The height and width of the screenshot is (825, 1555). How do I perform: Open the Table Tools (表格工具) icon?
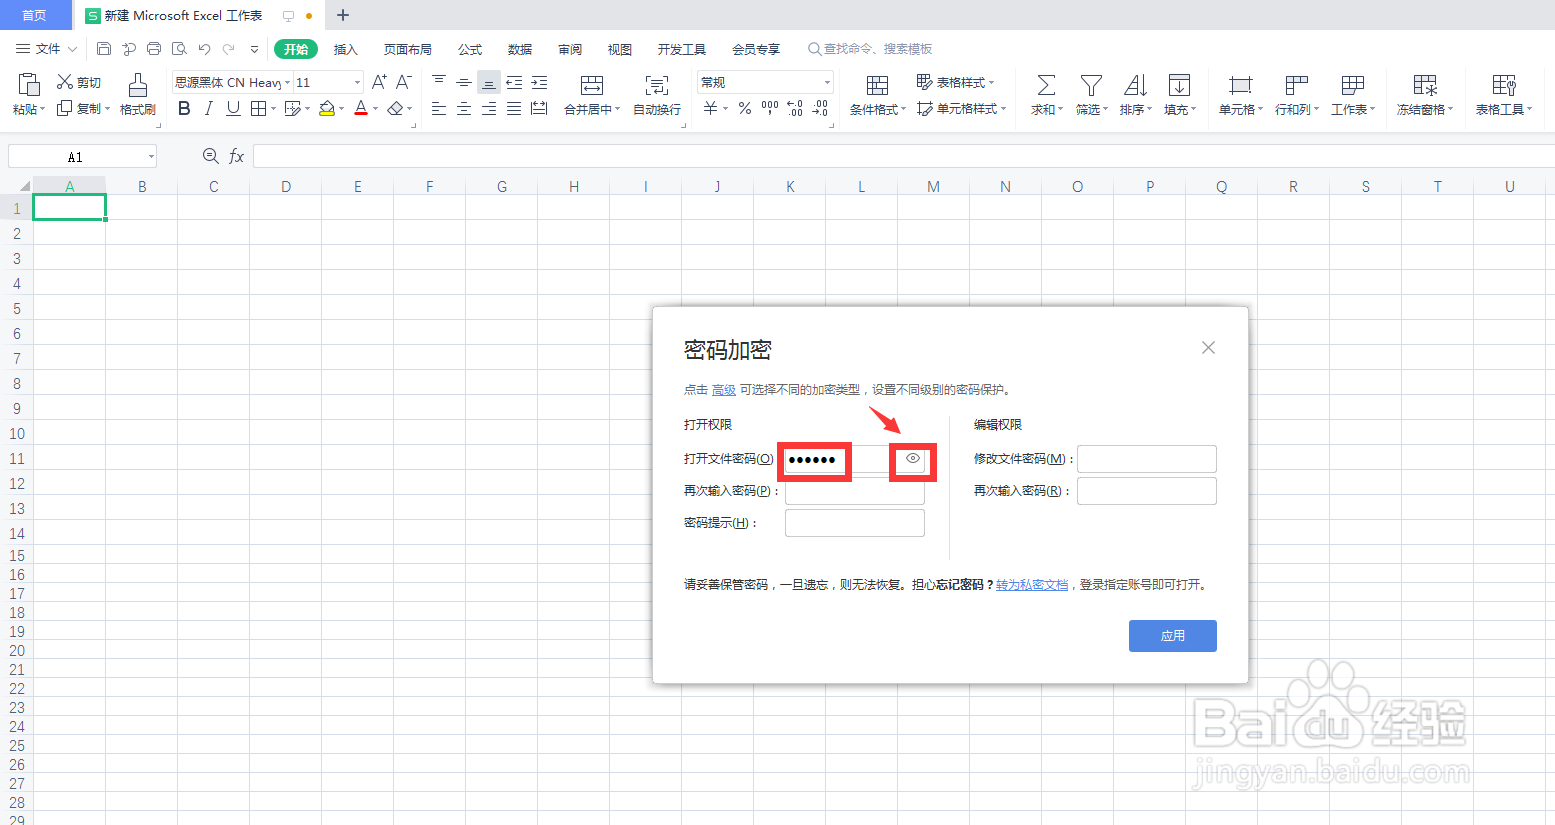click(1504, 85)
